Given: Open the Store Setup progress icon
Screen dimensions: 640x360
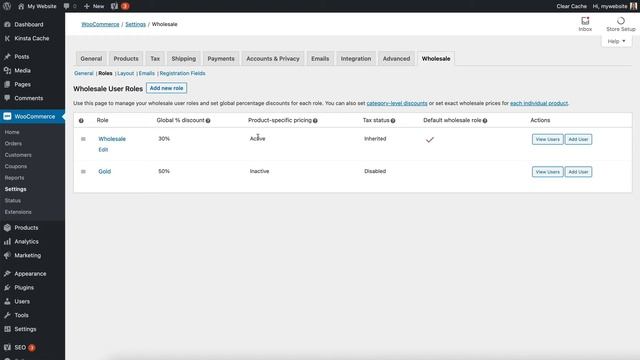Looking at the screenshot, I should pos(621,24).
